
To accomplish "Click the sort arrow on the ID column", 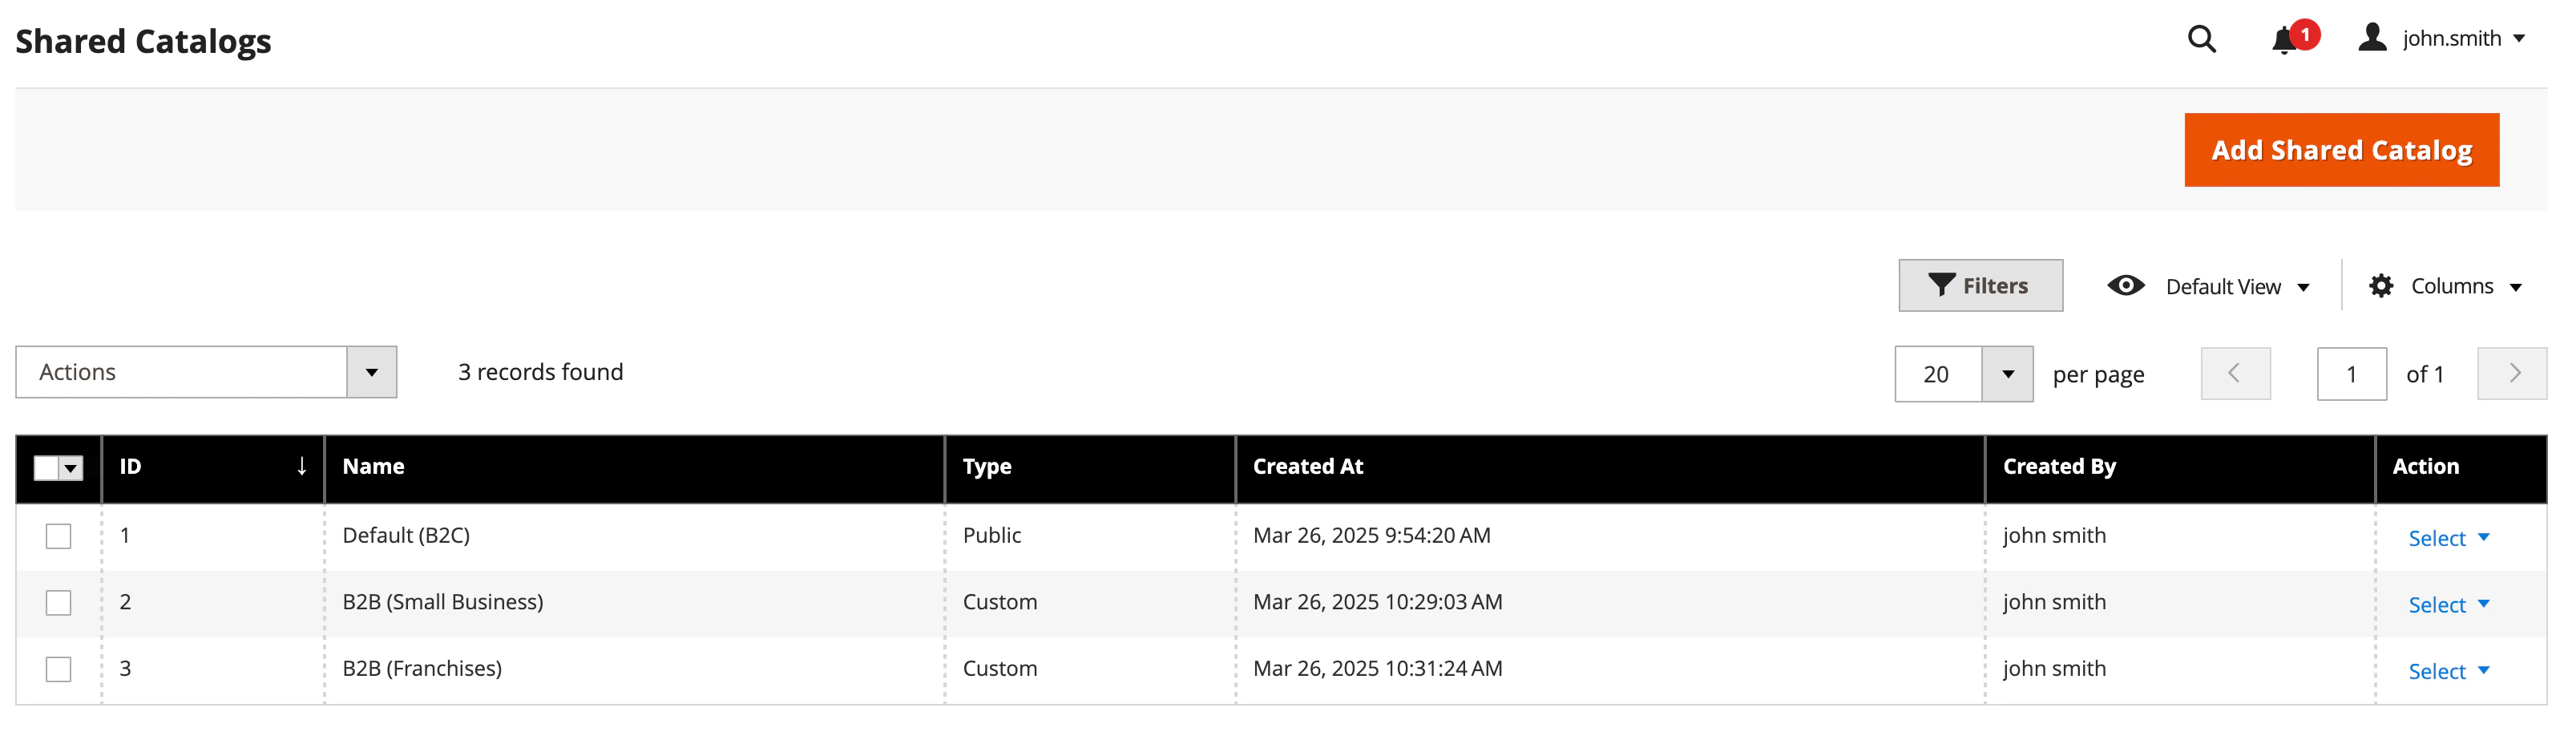I will [301, 466].
